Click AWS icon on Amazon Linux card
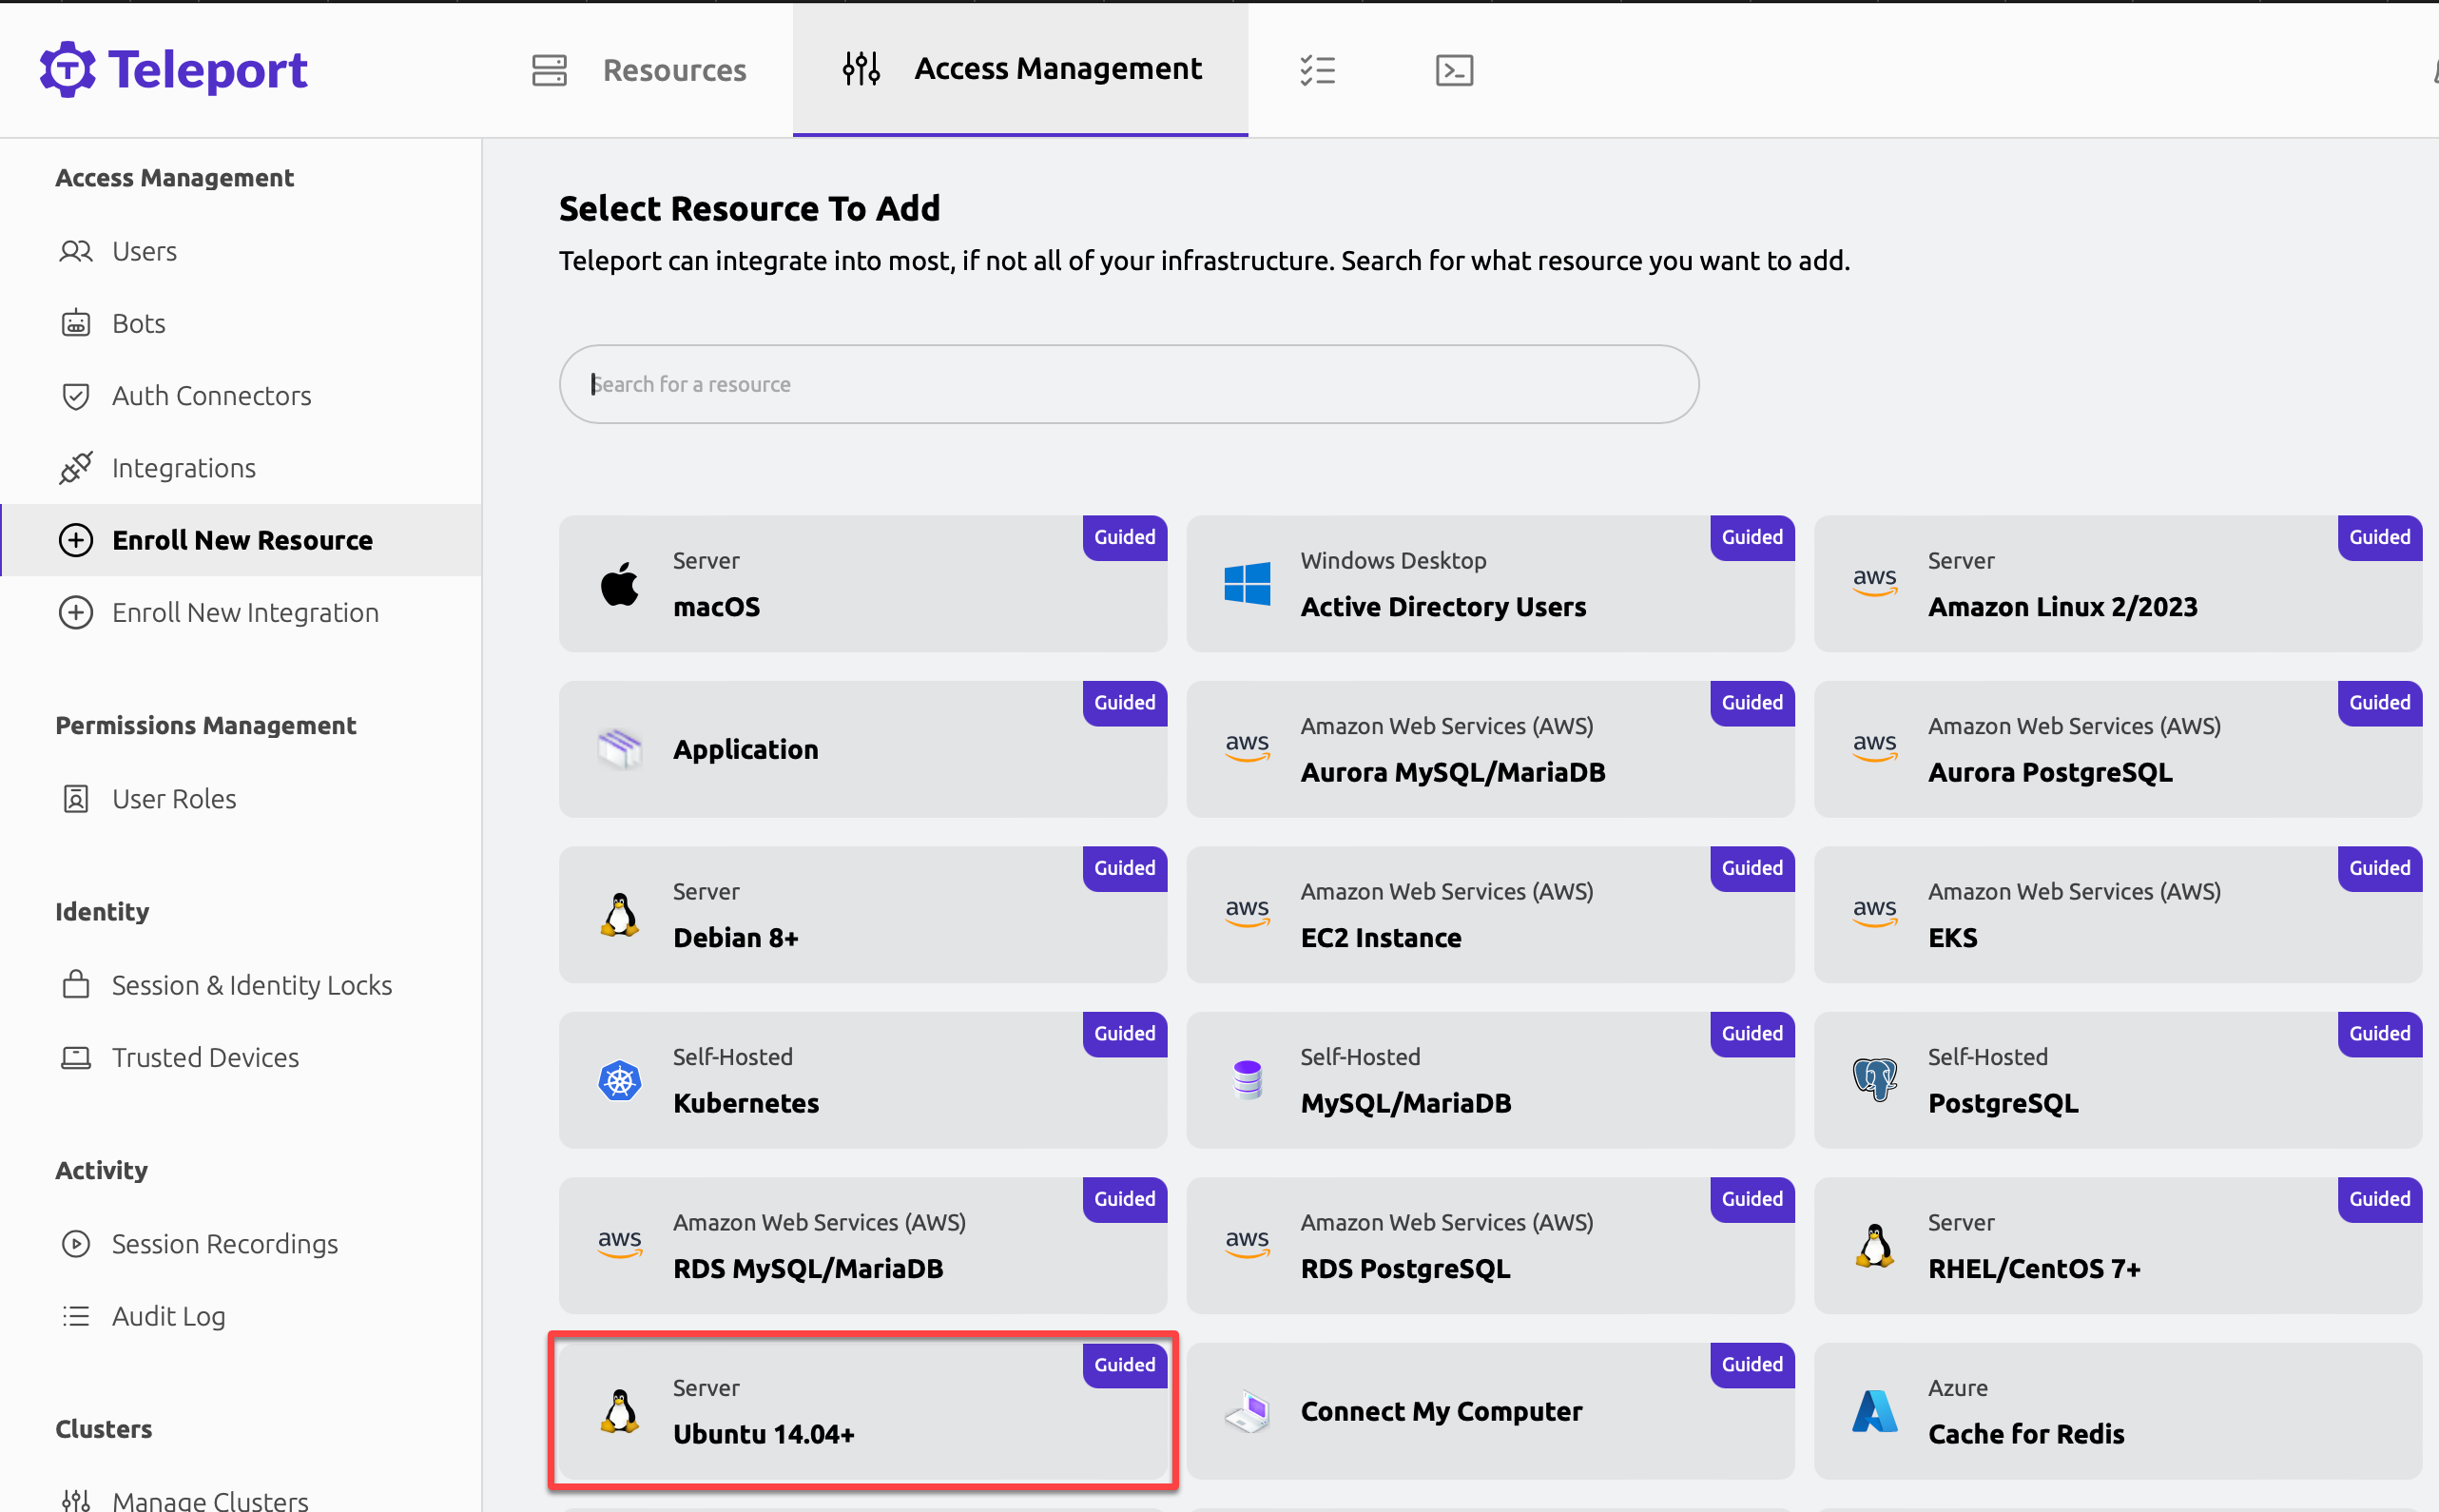The width and height of the screenshot is (2439, 1512). [x=1875, y=581]
